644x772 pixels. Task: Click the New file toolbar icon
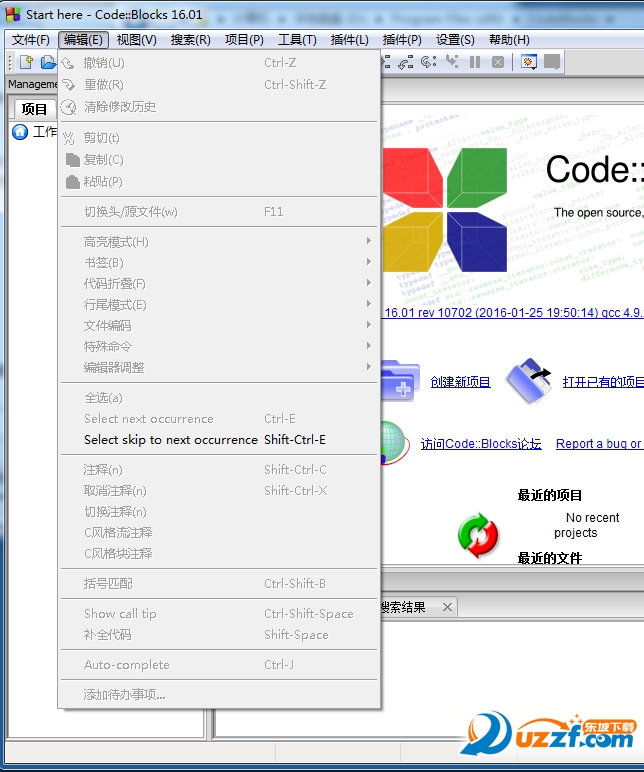(26, 62)
